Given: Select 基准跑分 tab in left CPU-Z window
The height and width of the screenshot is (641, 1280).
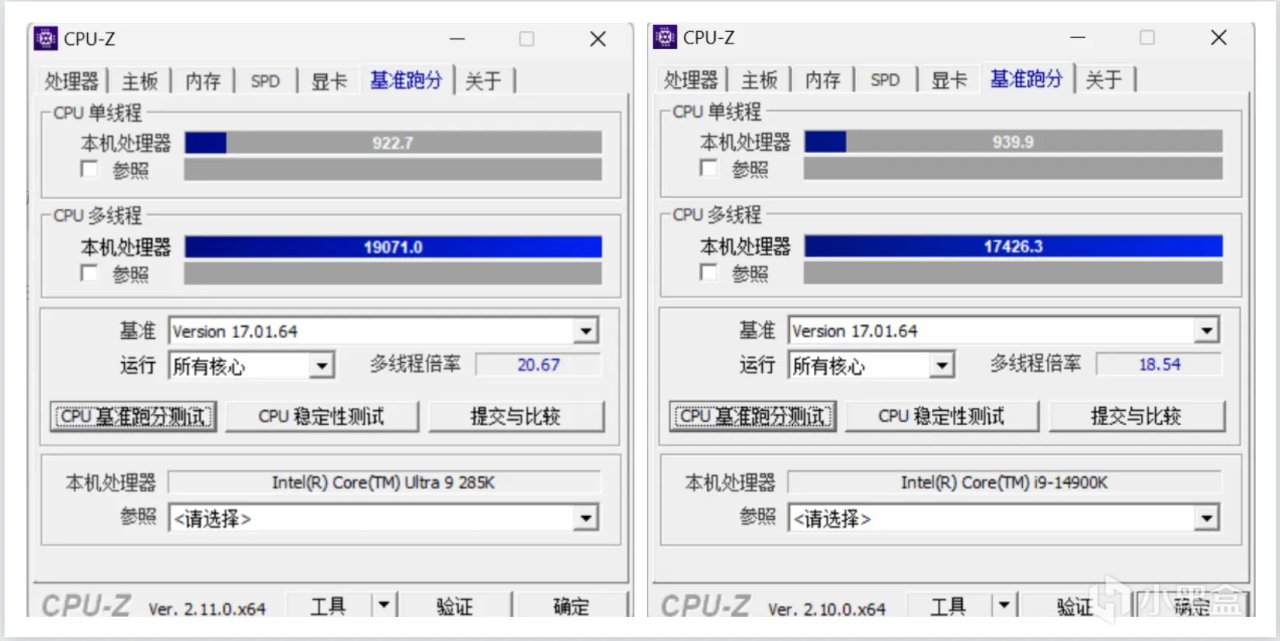Looking at the screenshot, I should (406, 80).
